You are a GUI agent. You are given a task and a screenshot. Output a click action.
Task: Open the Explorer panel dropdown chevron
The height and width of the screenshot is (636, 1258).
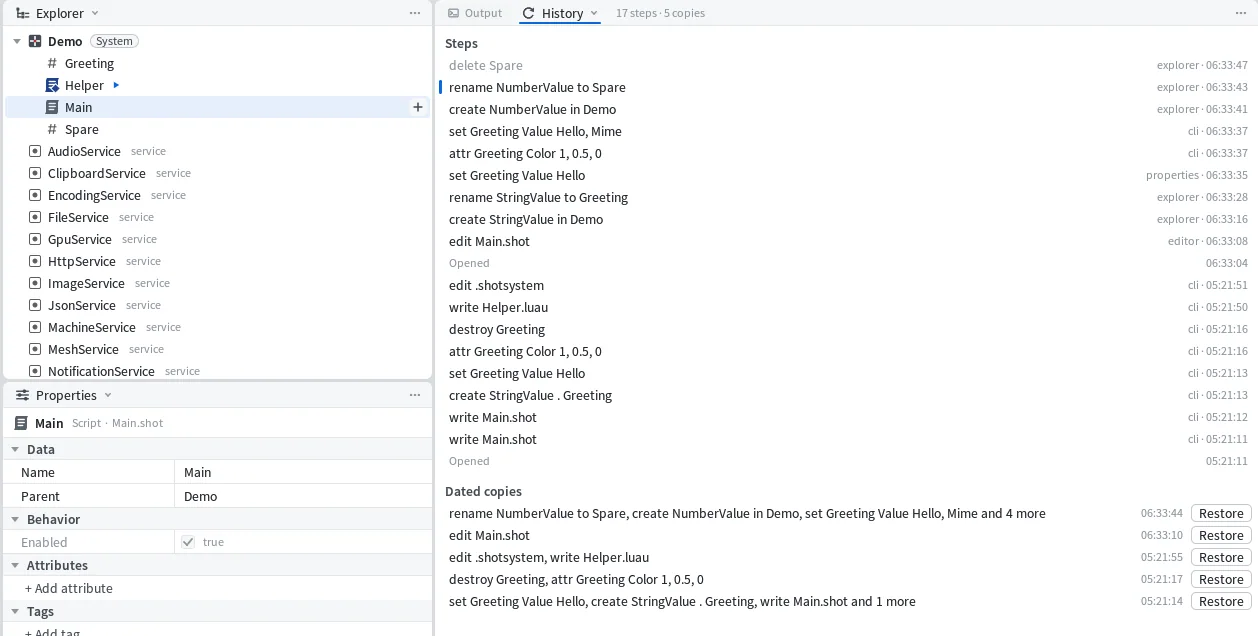click(x=95, y=13)
